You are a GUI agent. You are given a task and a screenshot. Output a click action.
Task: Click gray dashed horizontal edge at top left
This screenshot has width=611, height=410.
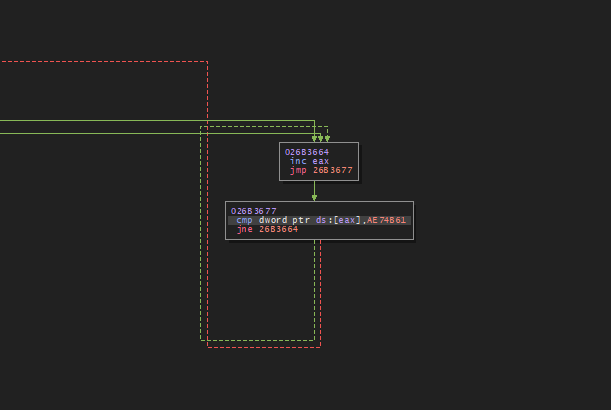point(100,62)
